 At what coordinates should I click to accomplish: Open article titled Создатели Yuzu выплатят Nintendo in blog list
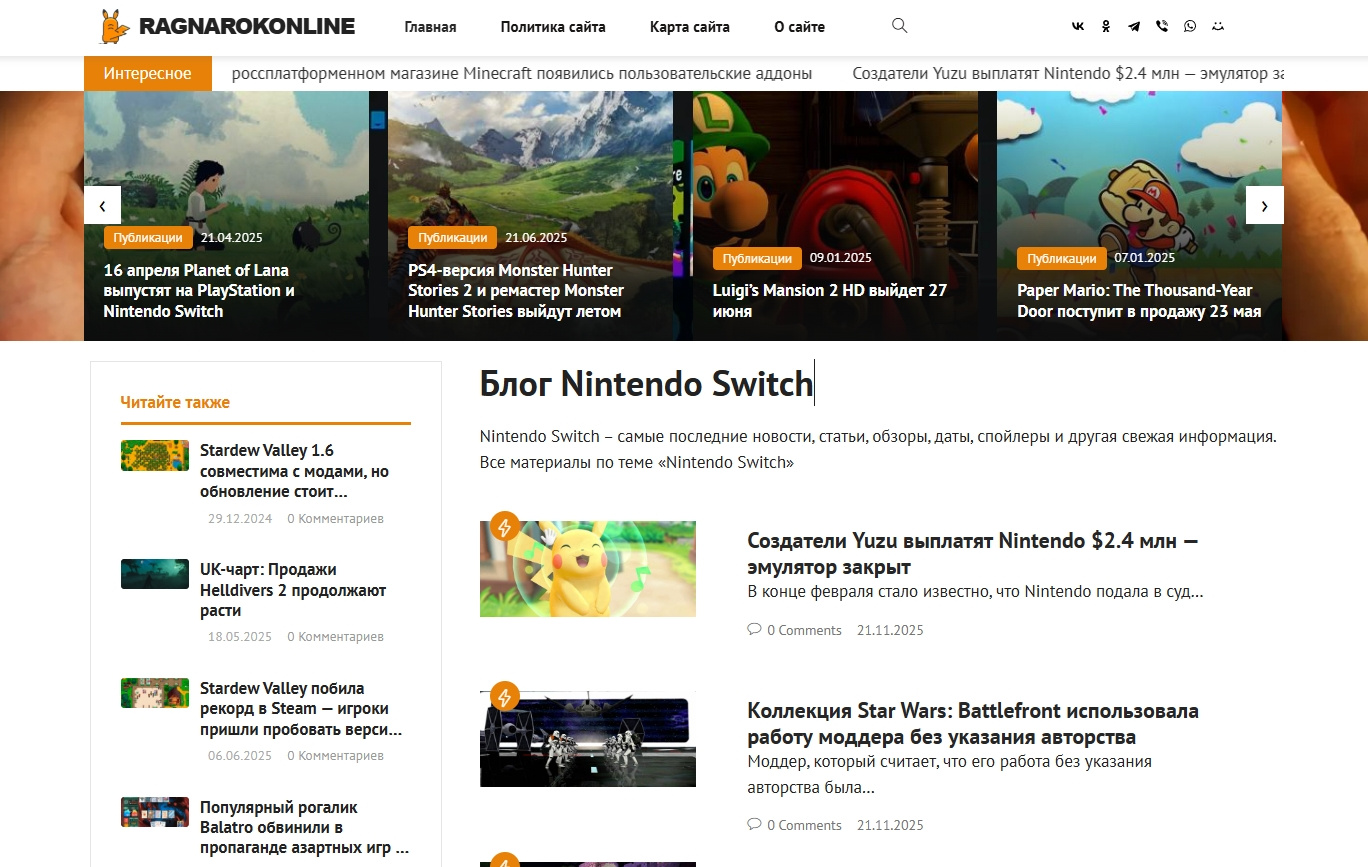[973, 554]
